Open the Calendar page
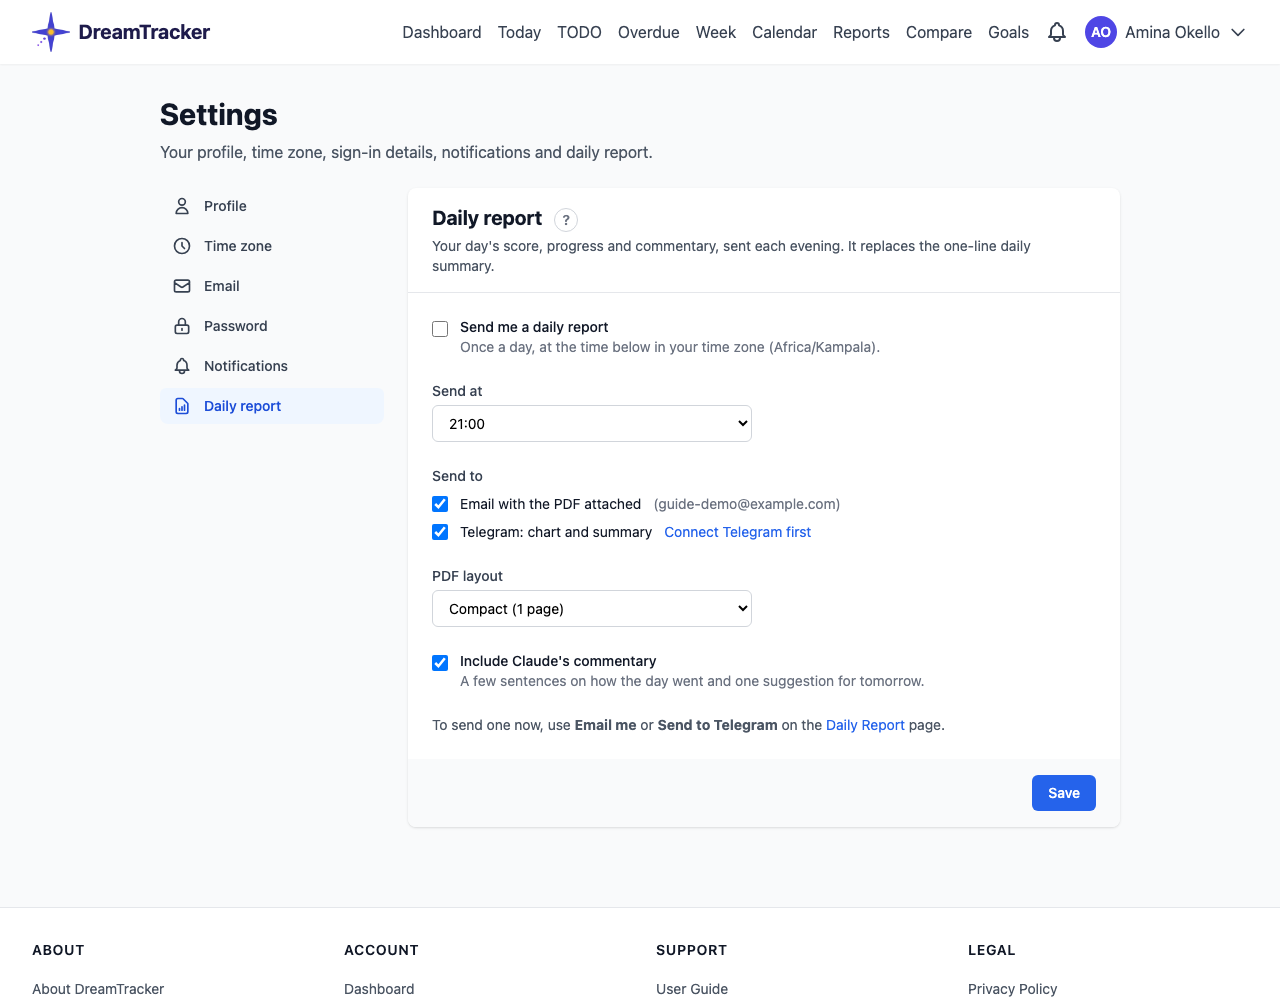The height and width of the screenshot is (1000, 1280). [784, 32]
